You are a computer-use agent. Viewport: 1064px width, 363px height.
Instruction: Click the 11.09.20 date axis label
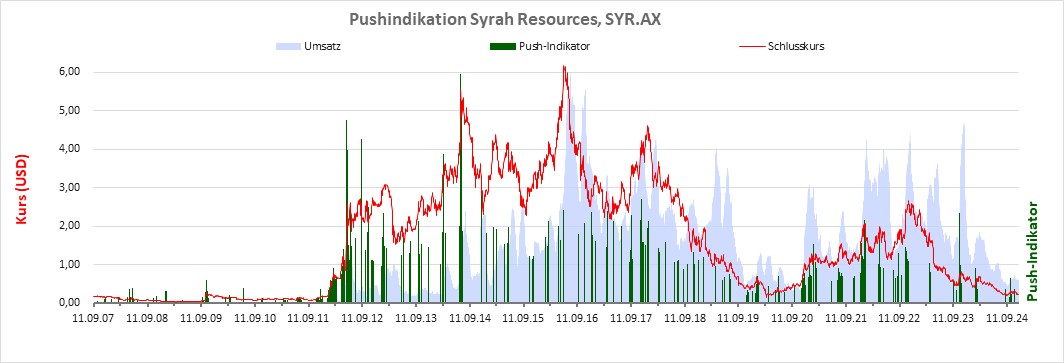(791, 317)
